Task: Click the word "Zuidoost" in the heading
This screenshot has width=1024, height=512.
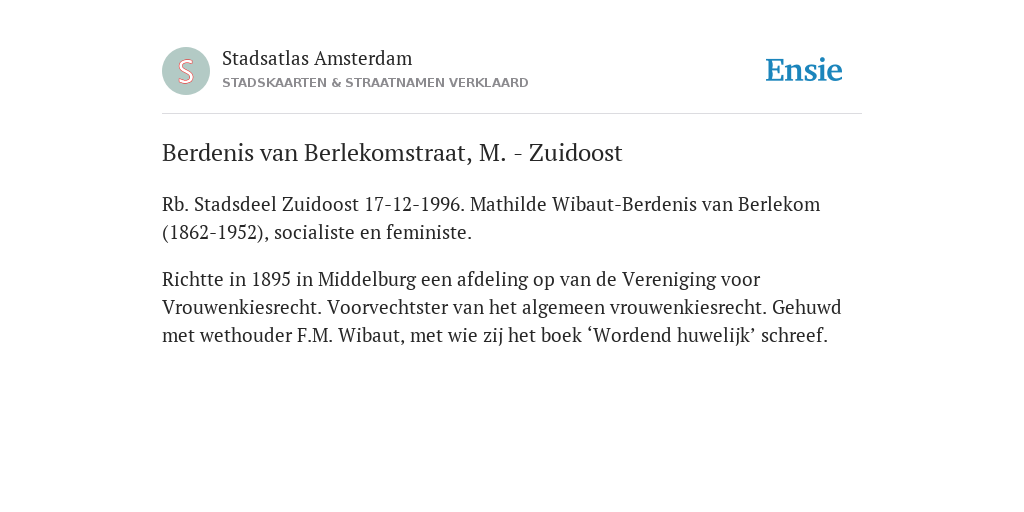Action: click(575, 153)
